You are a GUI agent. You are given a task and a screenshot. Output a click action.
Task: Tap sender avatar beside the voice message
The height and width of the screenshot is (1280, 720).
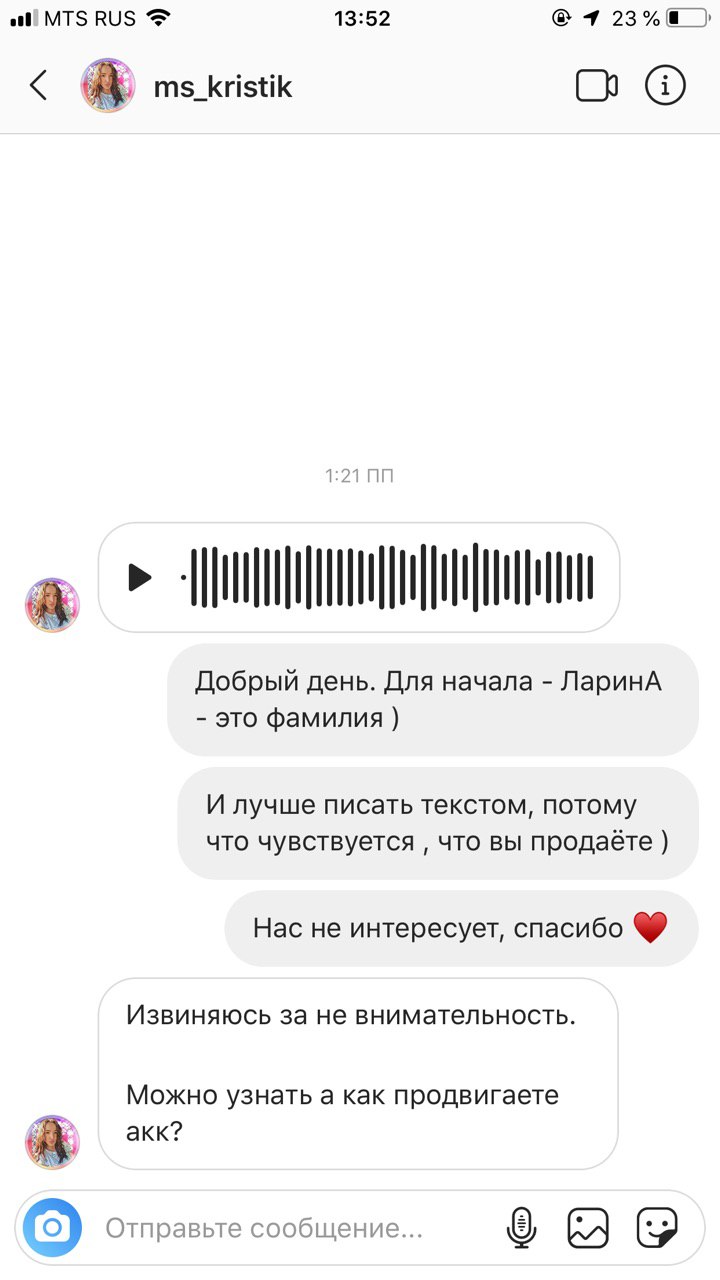(52, 605)
